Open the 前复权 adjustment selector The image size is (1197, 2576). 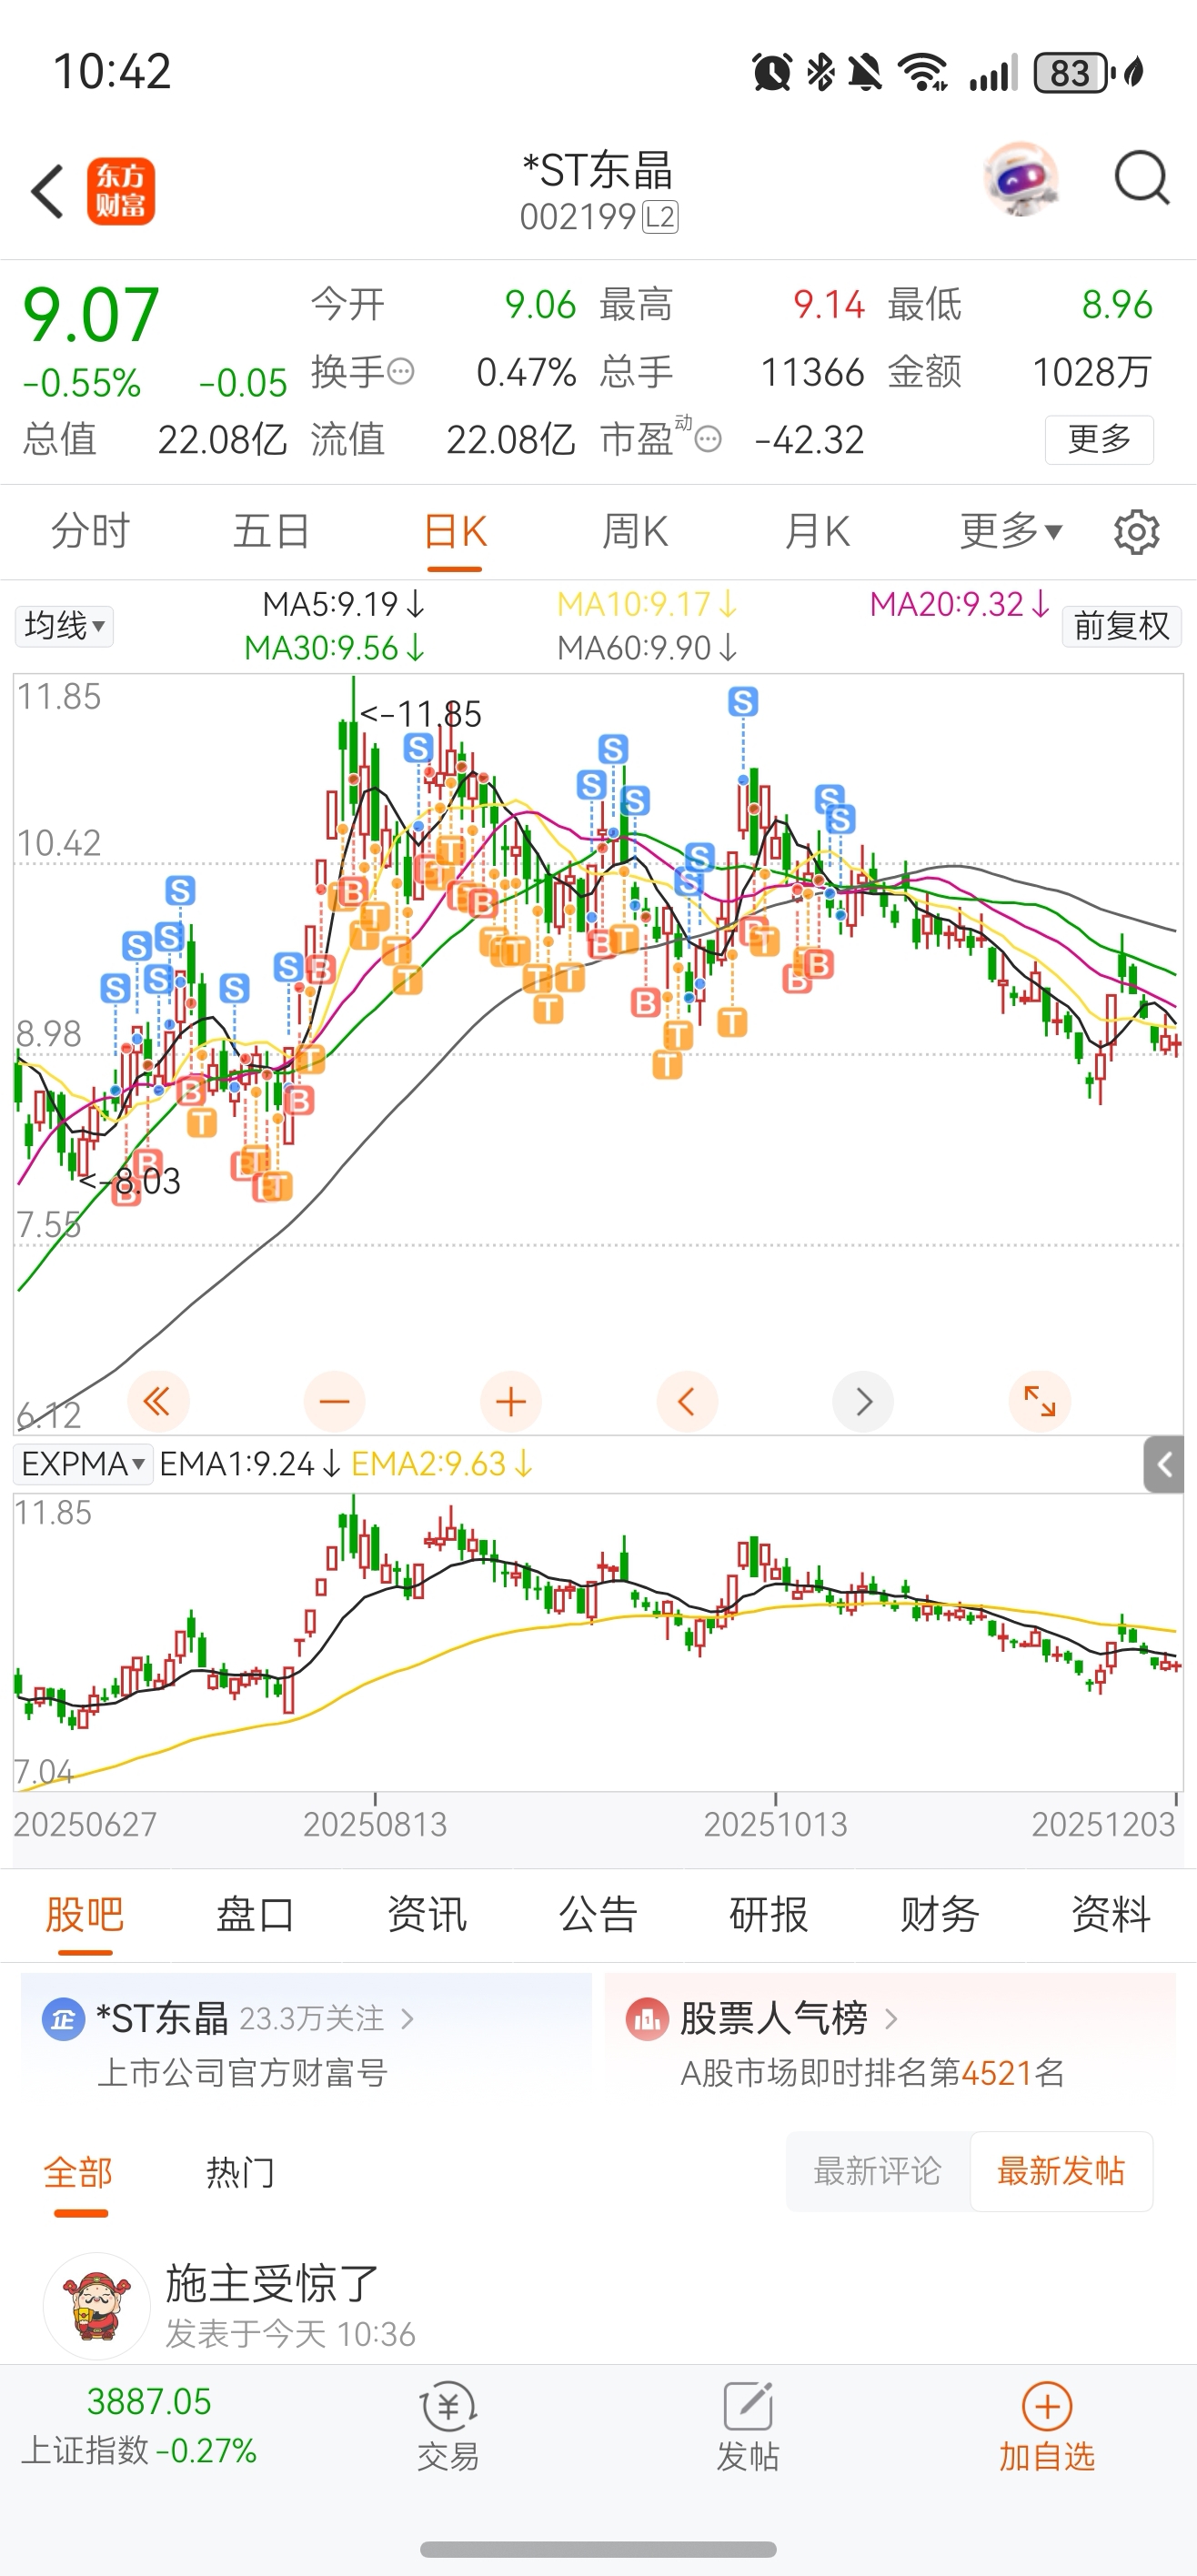pos(1122,626)
